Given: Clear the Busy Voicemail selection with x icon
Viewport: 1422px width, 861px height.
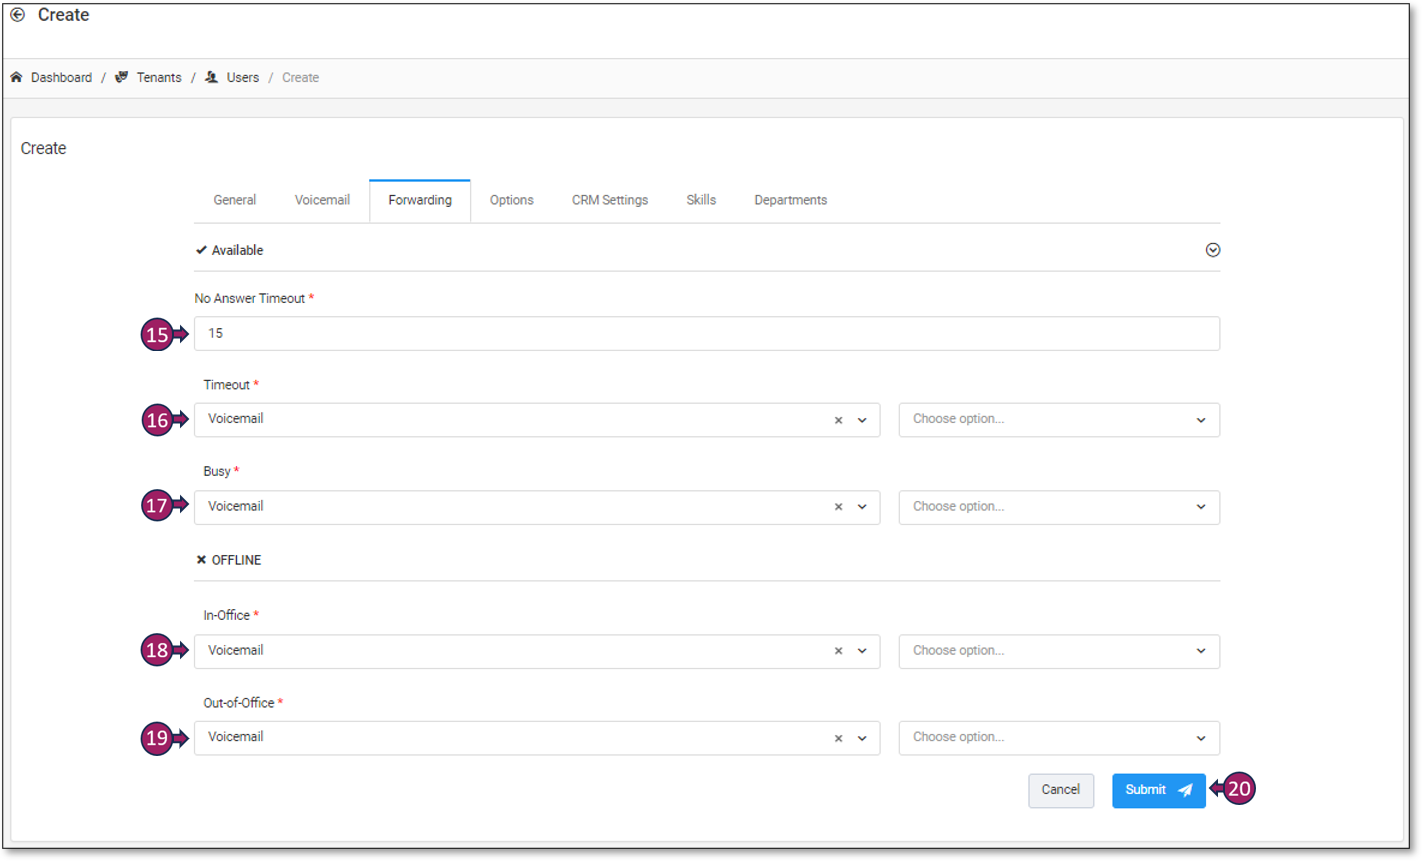Looking at the screenshot, I should [x=838, y=508].
